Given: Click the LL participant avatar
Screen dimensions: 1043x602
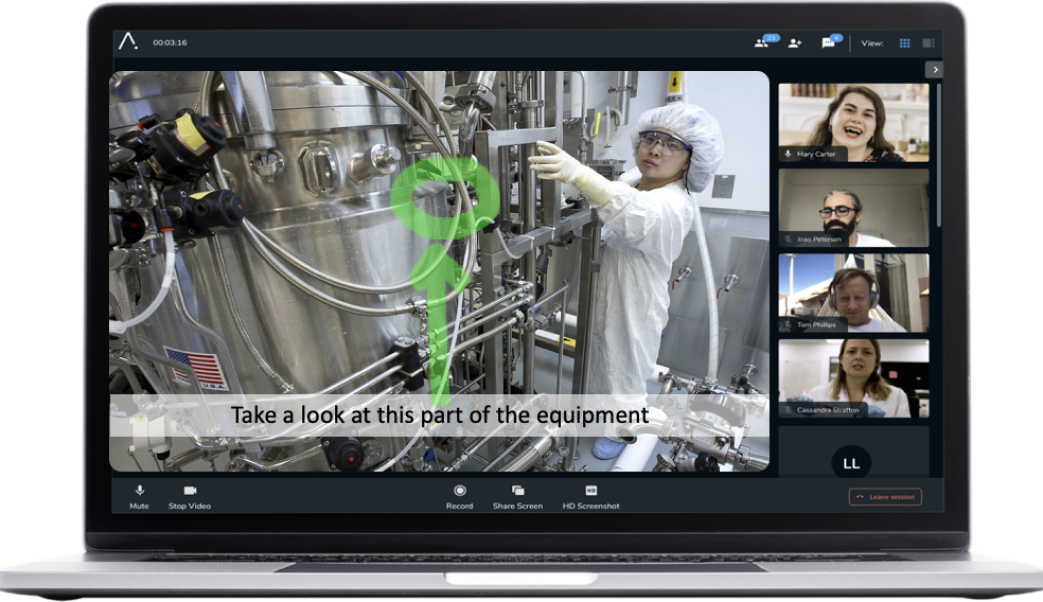Looking at the screenshot, I should pos(850,462).
